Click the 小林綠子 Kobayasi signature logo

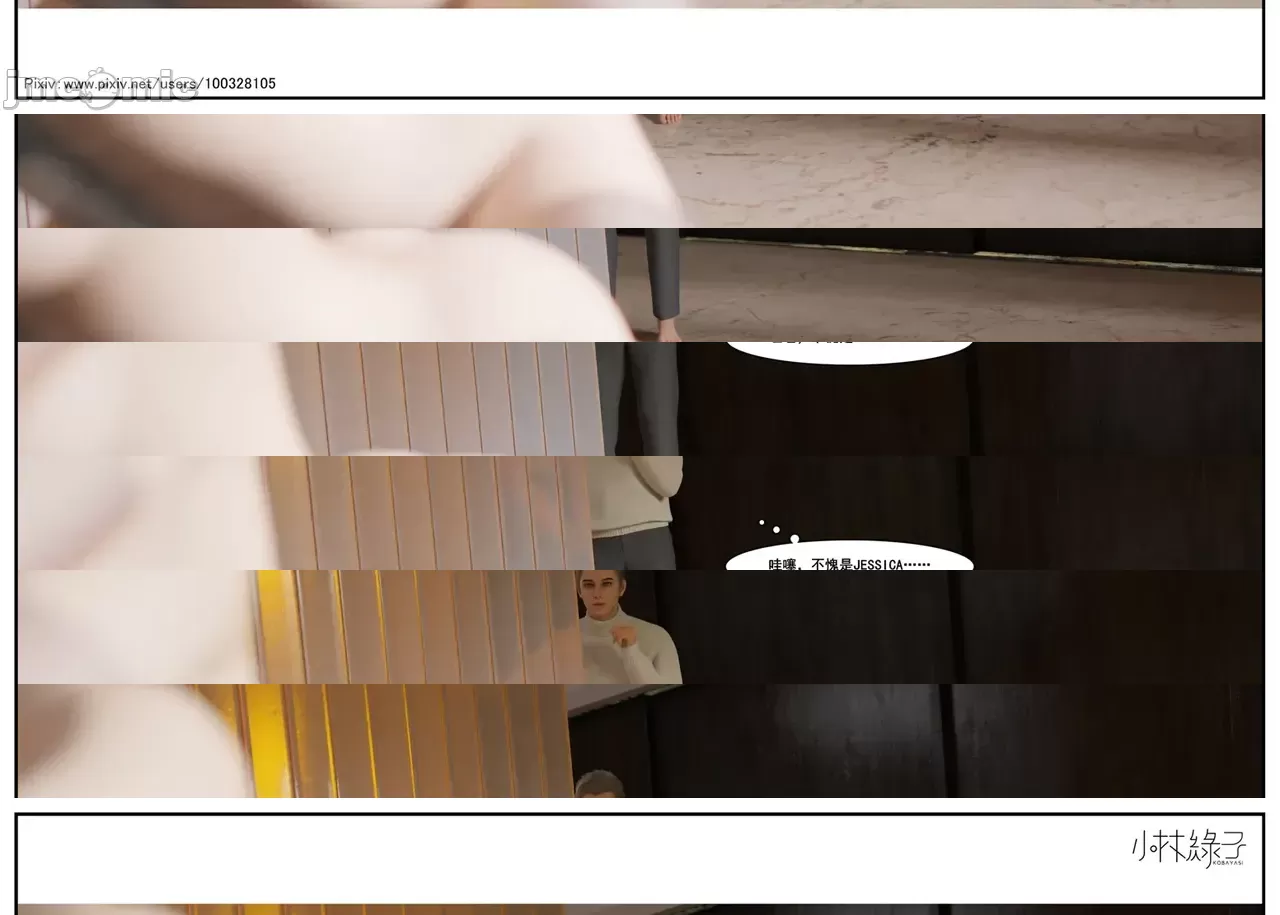(x=1188, y=849)
